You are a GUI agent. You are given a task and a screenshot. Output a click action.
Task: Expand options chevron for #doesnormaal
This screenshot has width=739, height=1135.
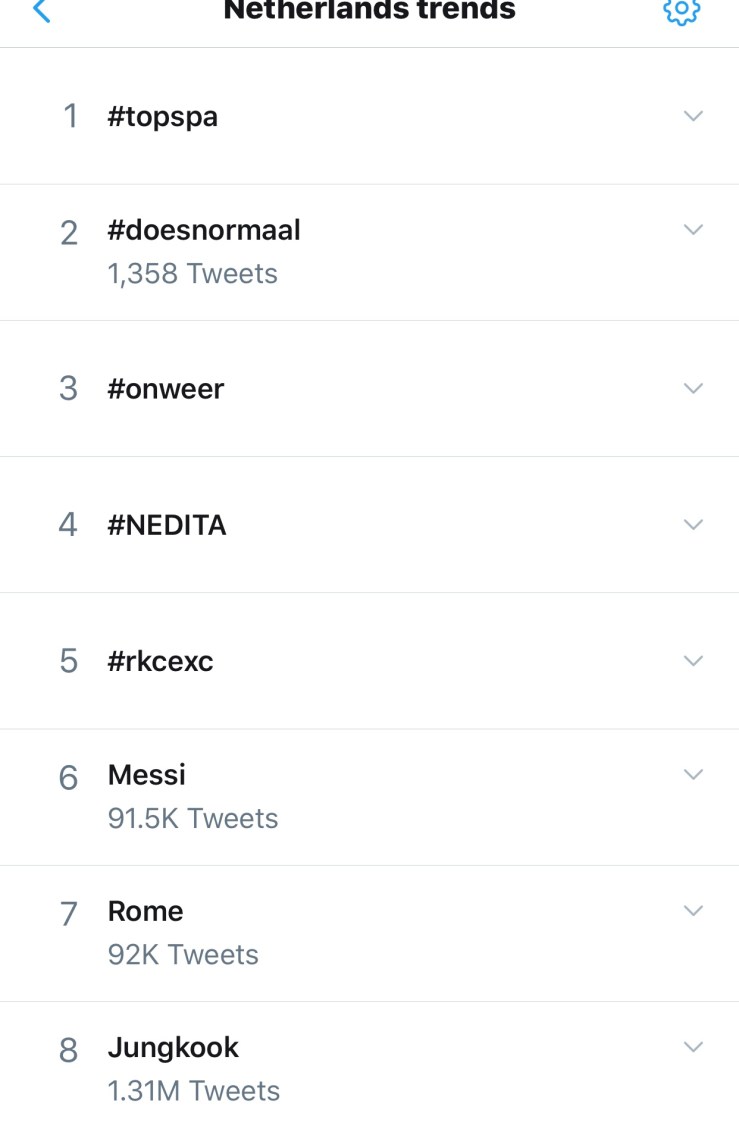693,230
